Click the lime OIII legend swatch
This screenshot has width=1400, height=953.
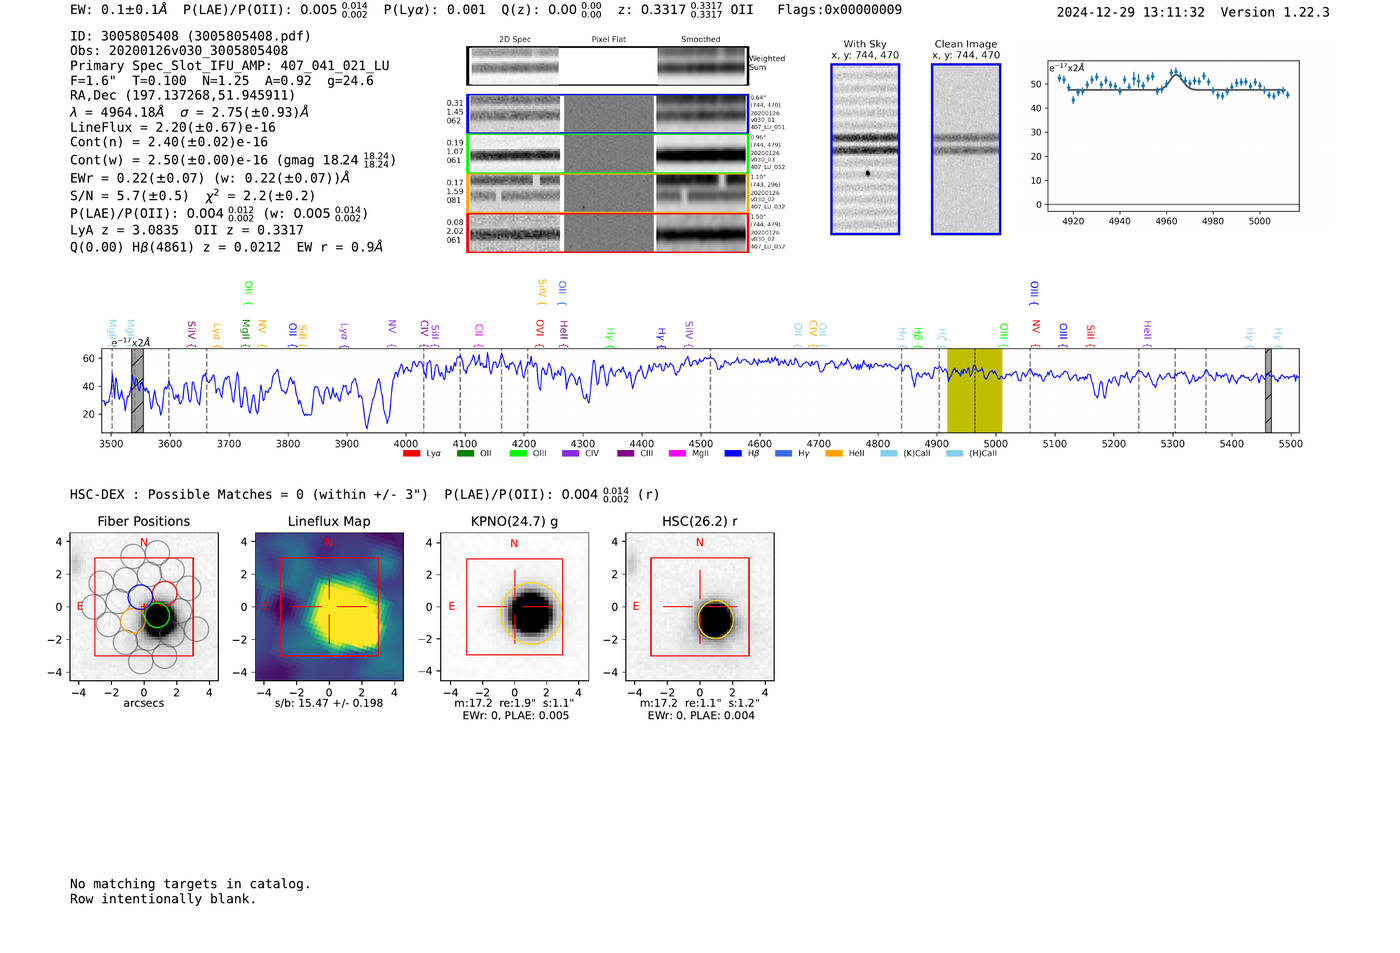(518, 454)
